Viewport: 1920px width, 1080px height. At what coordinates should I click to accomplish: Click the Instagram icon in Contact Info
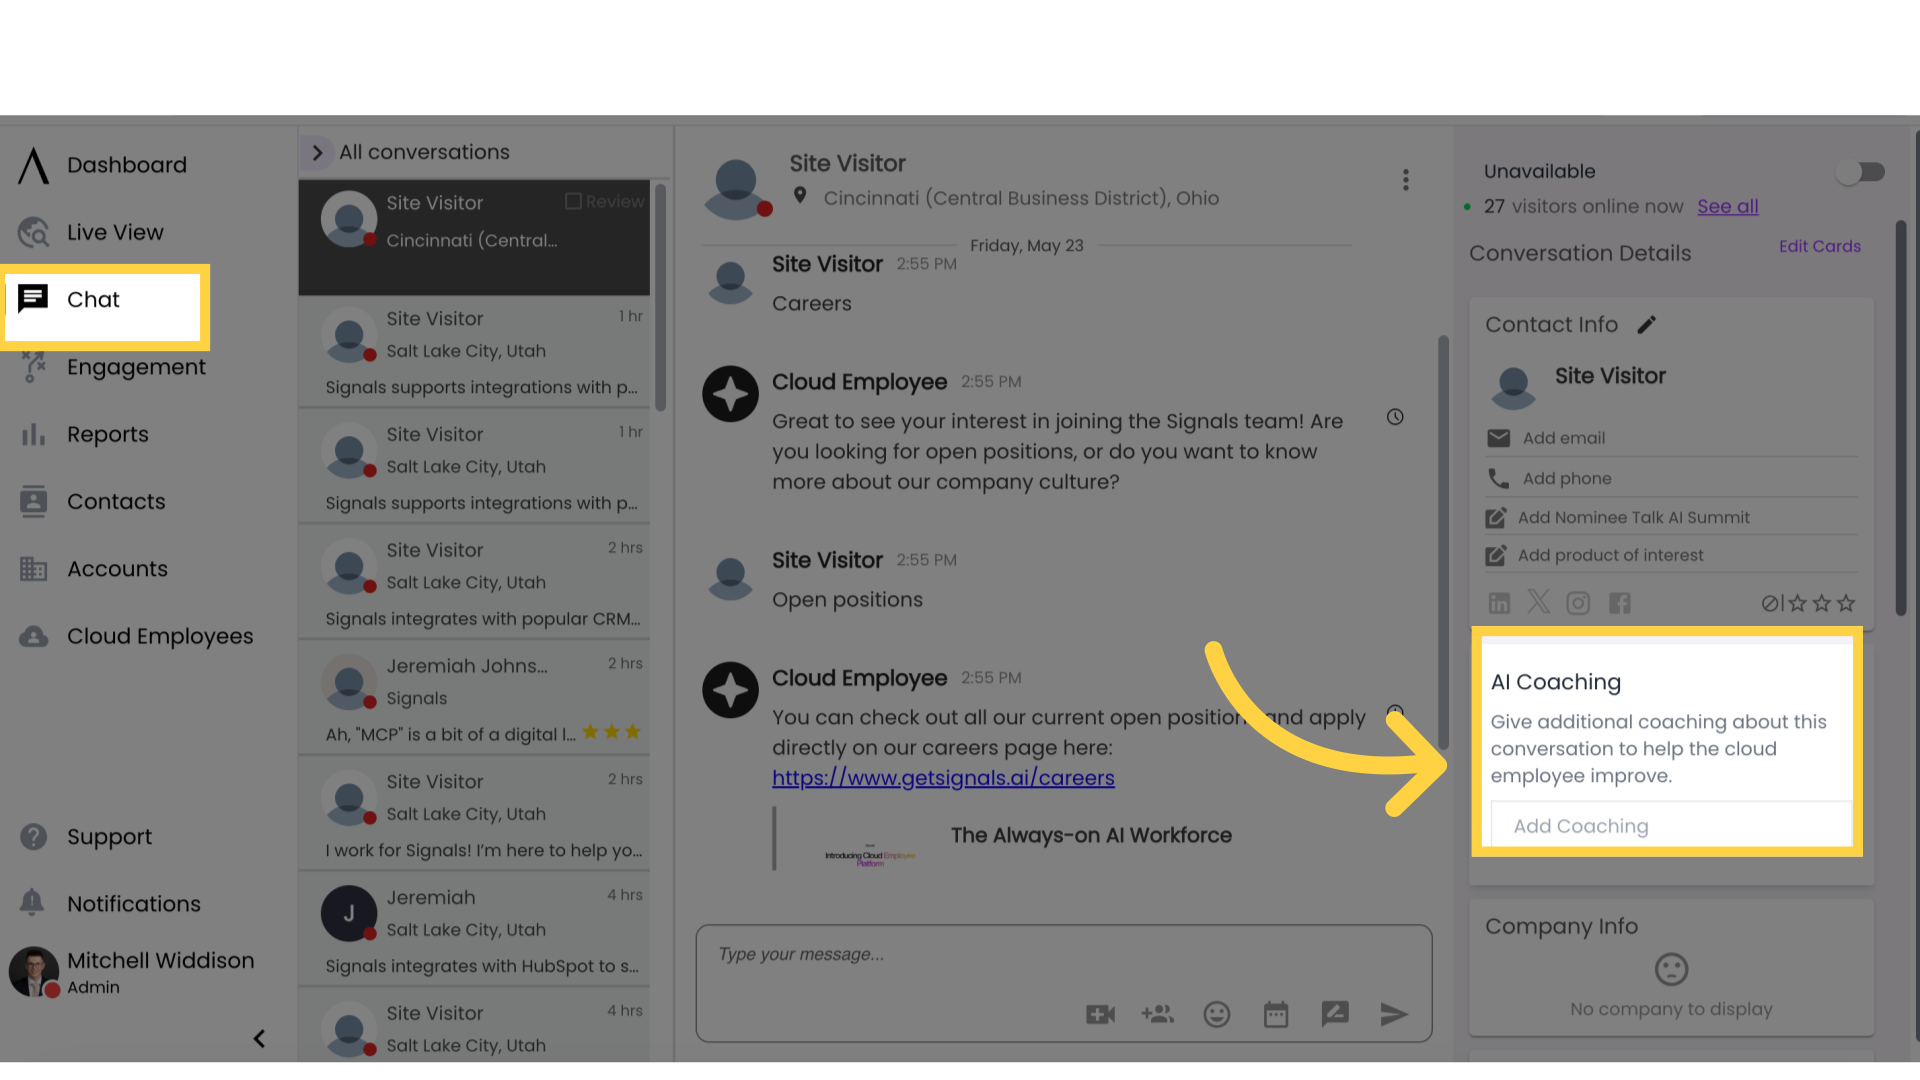click(x=1578, y=603)
